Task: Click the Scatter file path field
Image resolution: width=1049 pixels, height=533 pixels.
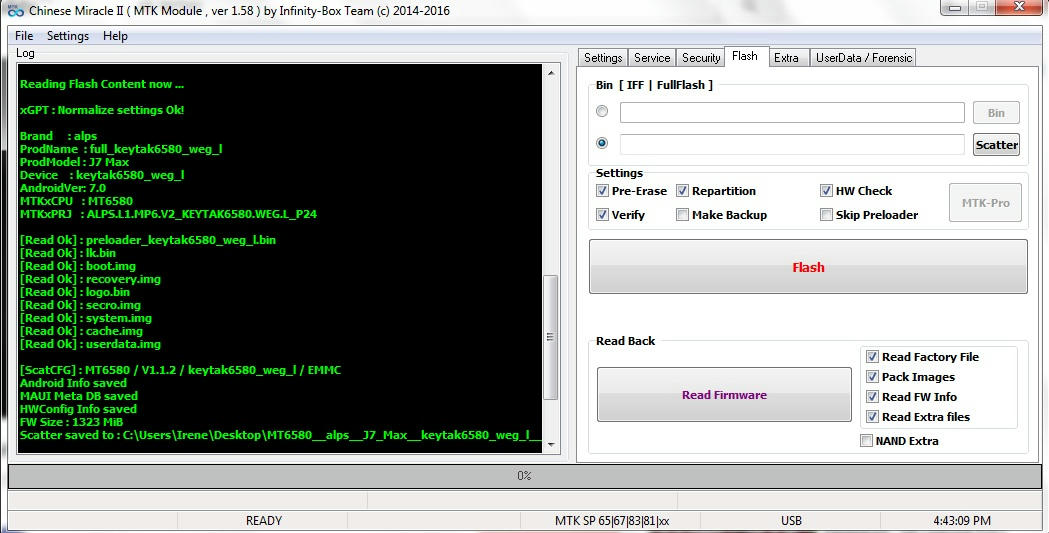Action: tap(792, 144)
